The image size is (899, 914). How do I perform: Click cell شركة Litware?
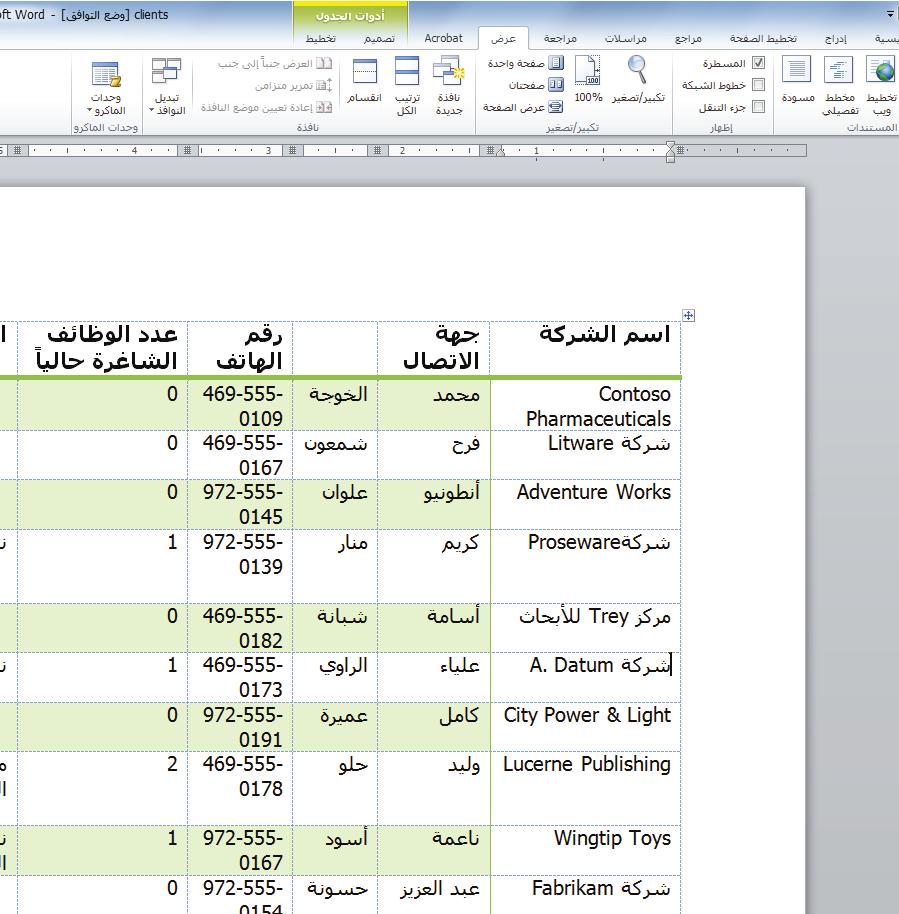coord(609,444)
